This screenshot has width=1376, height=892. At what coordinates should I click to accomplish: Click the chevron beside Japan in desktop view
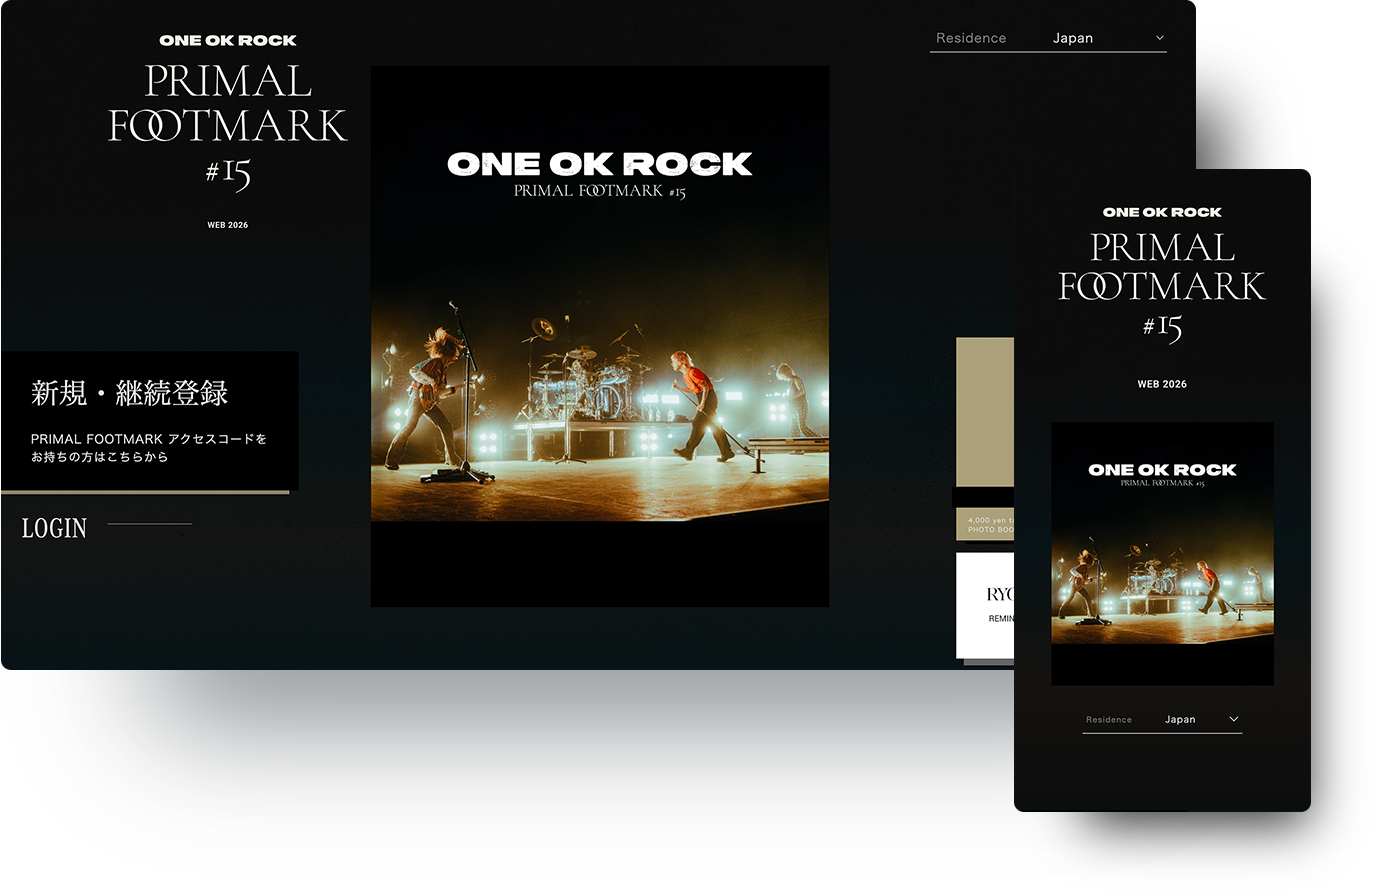click(x=1160, y=38)
